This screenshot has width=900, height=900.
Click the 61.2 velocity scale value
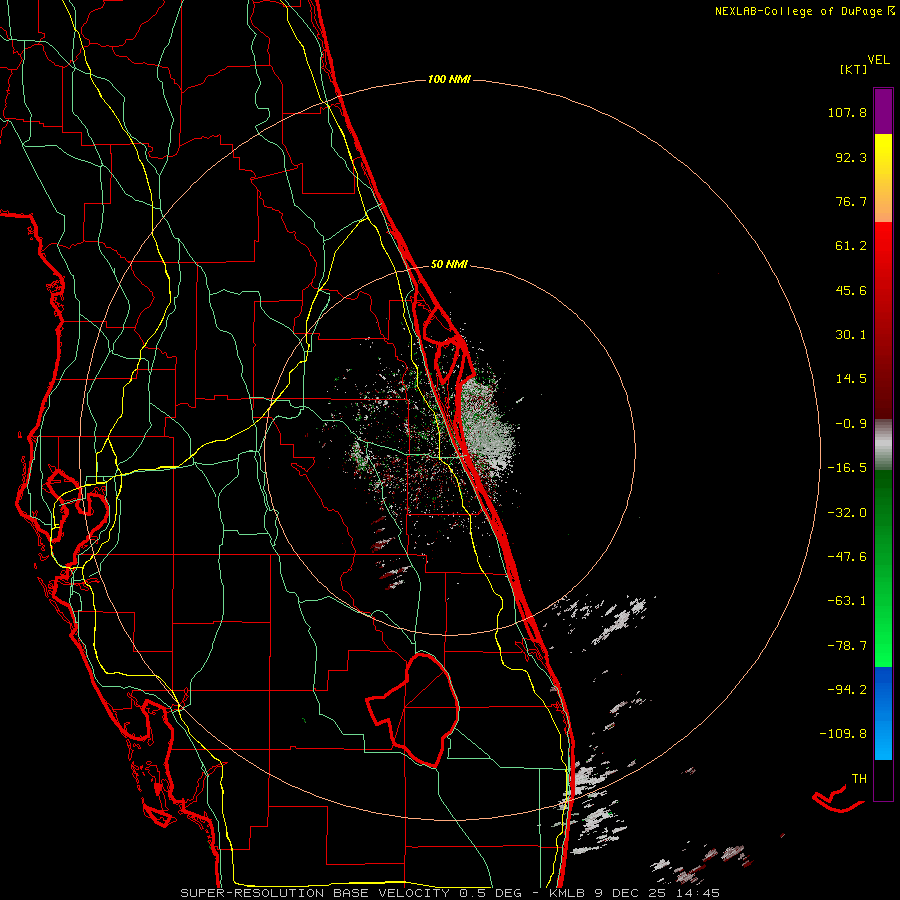pos(851,246)
